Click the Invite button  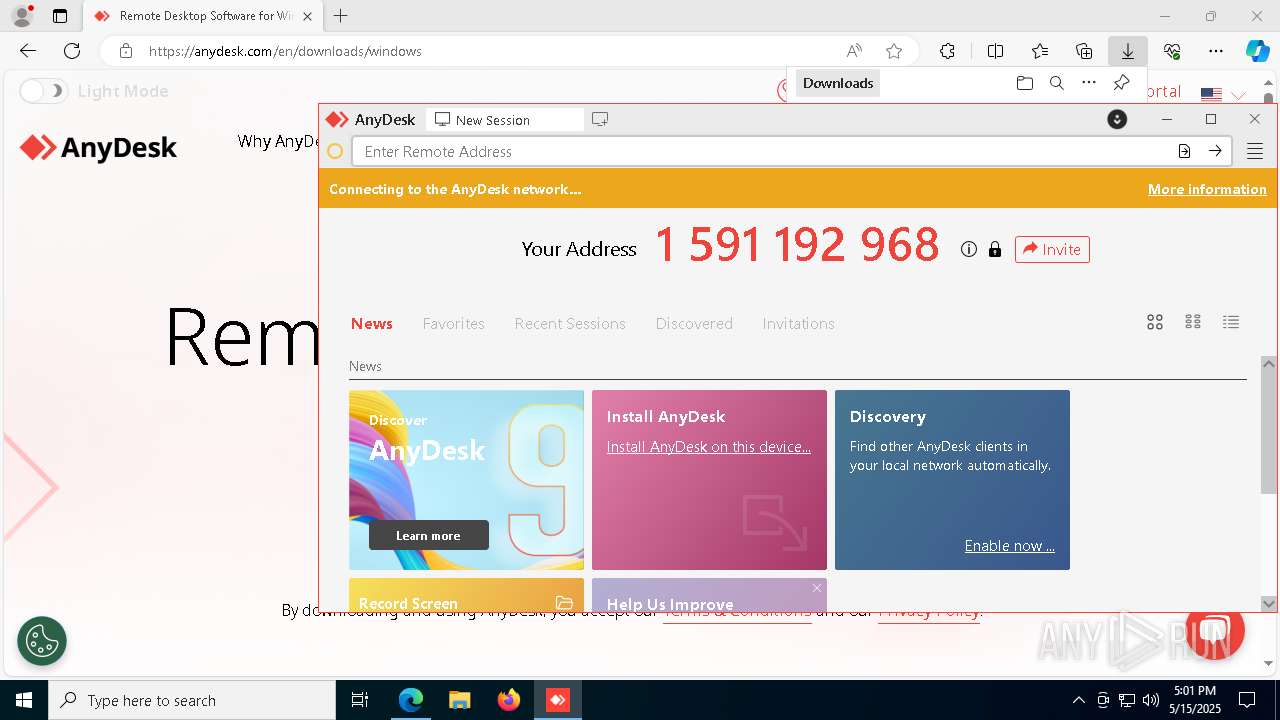point(1052,249)
